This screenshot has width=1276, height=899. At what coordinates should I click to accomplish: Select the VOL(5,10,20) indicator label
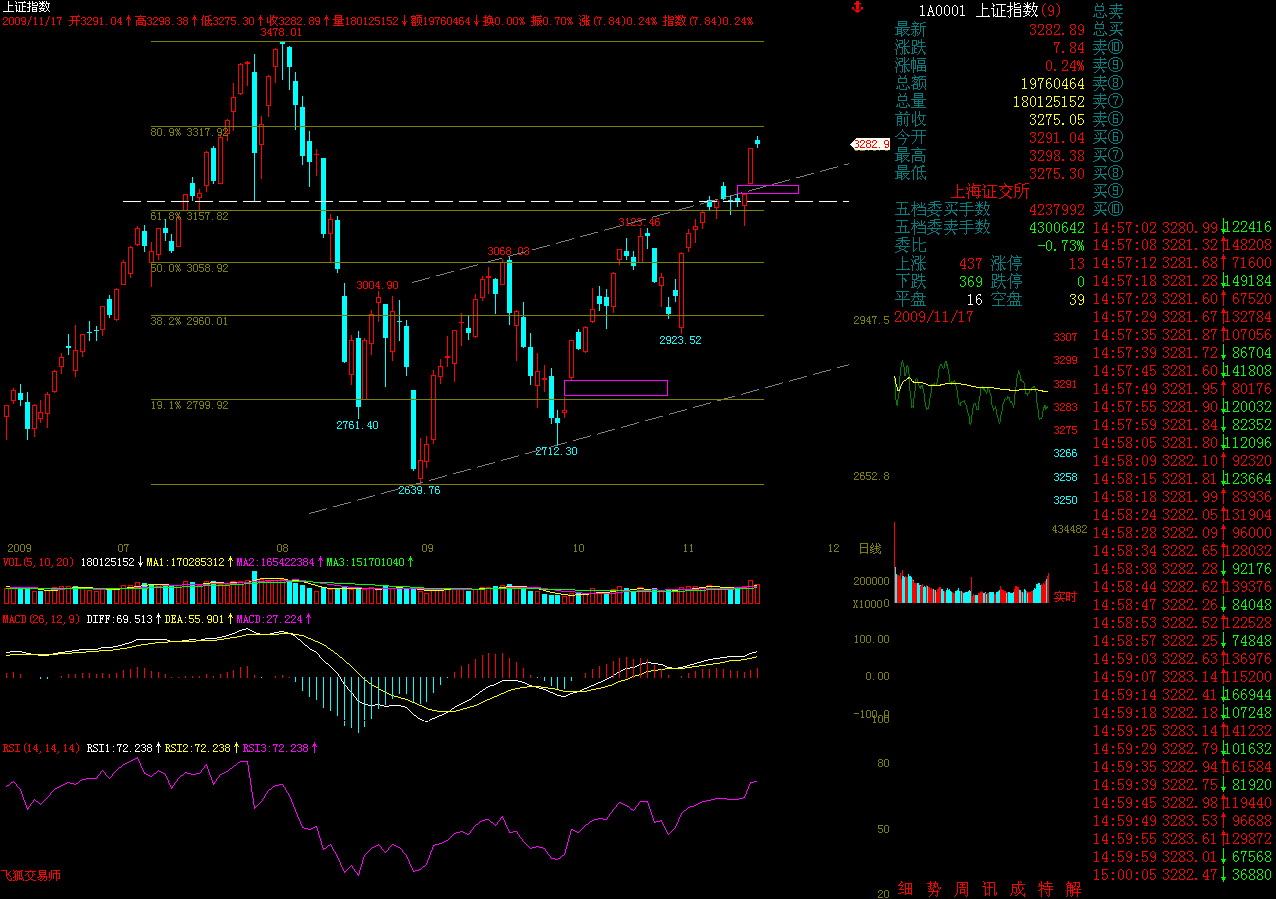(x=39, y=562)
